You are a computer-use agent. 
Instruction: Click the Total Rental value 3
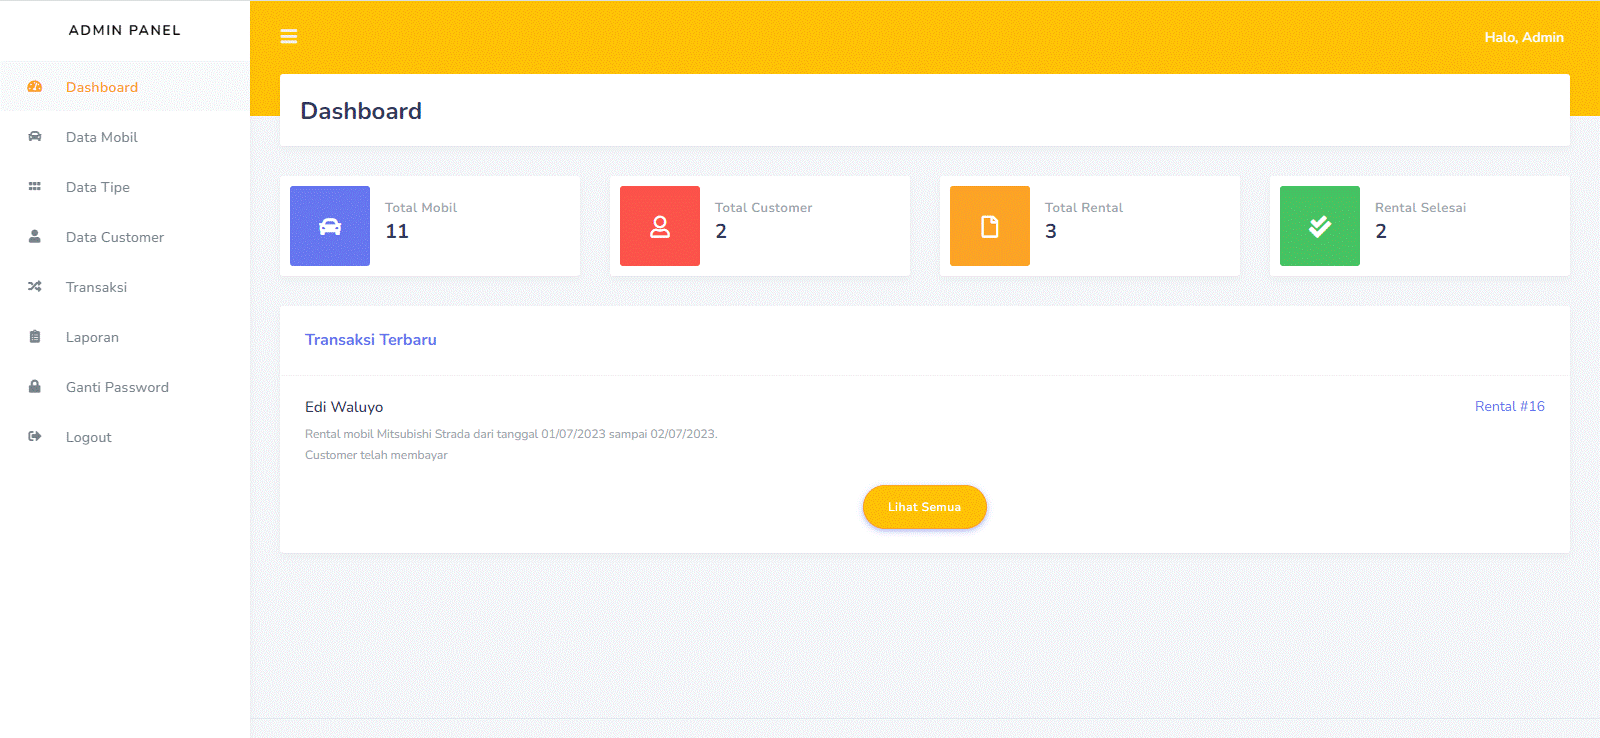coord(1051,231)
